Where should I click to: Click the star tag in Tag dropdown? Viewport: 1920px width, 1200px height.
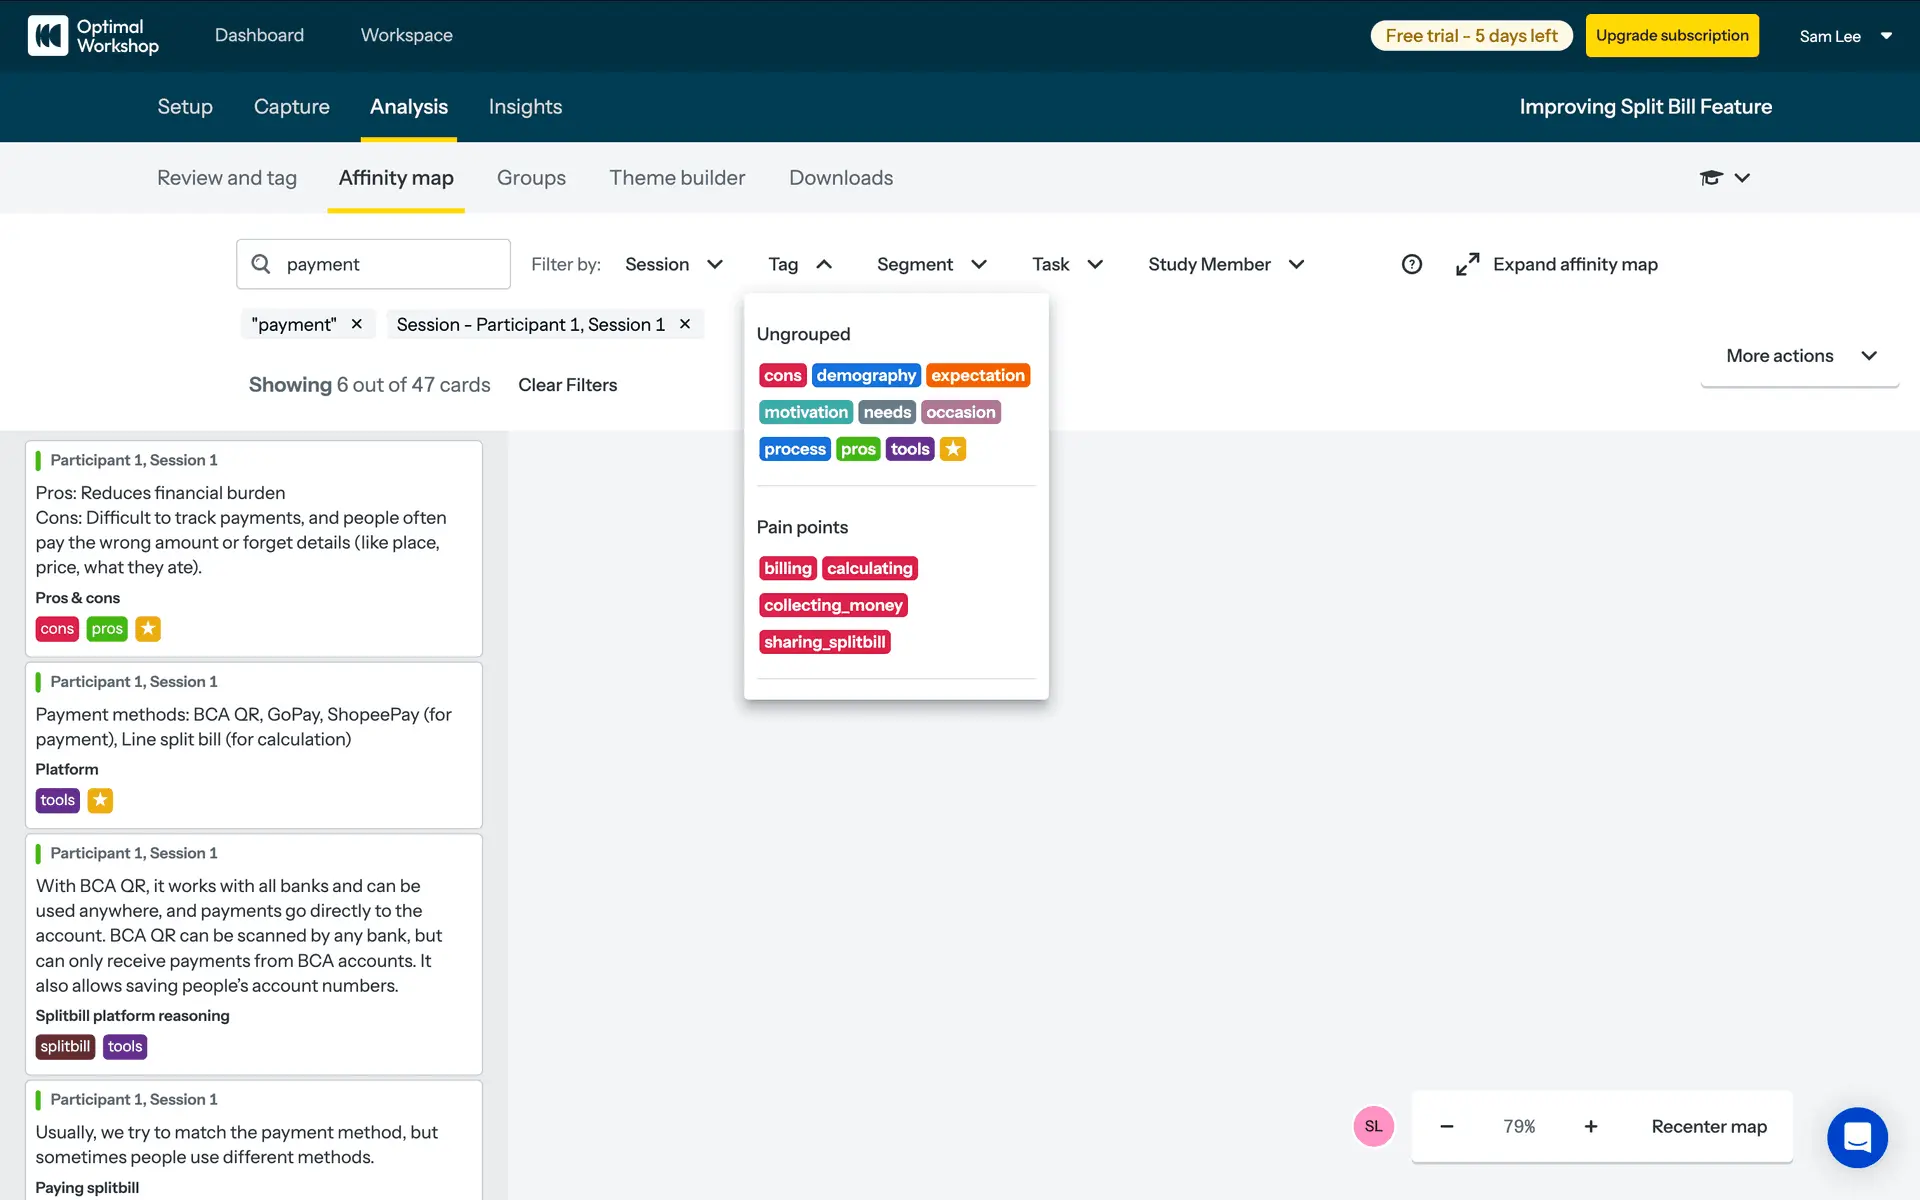click(x=953, y=449)
